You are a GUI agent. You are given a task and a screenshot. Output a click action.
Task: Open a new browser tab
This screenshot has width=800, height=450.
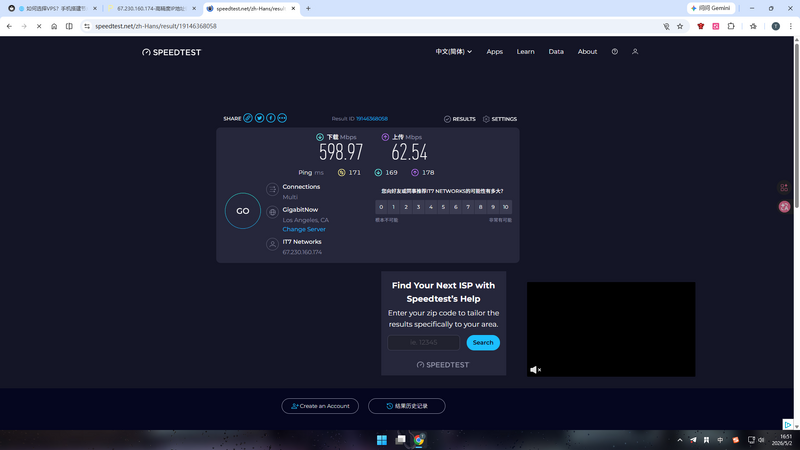coord(308,9)
